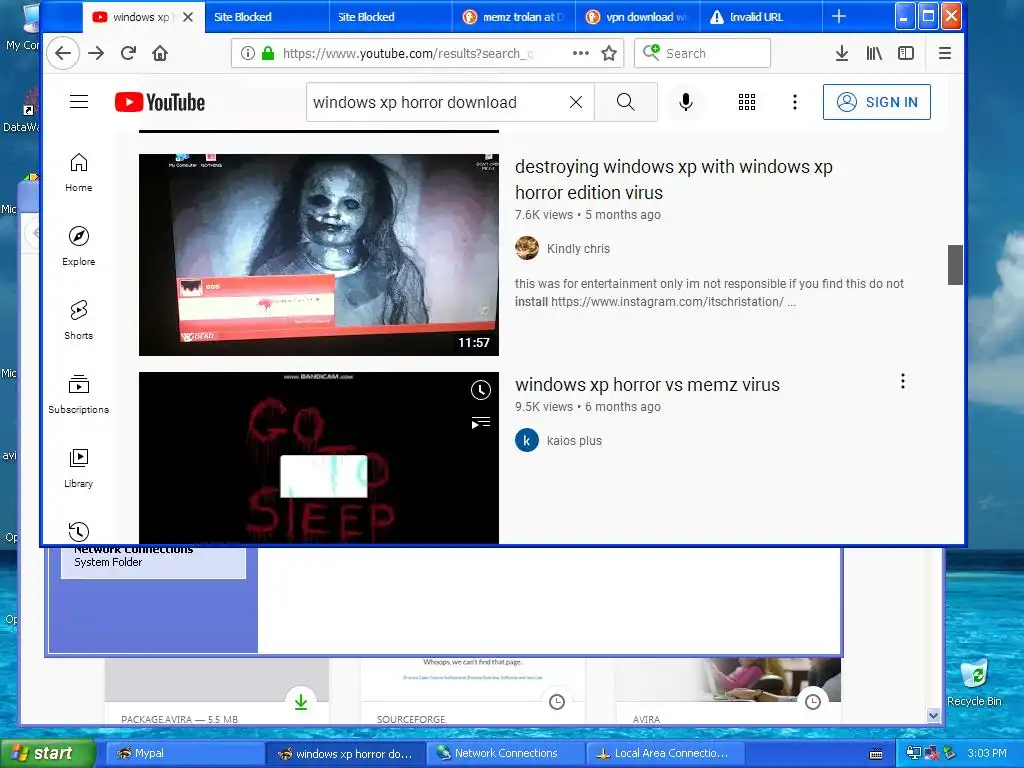Open YouTube settings three-dot menu
The width and height of the screenshot is (1024, 768).
tap(795, 102)
